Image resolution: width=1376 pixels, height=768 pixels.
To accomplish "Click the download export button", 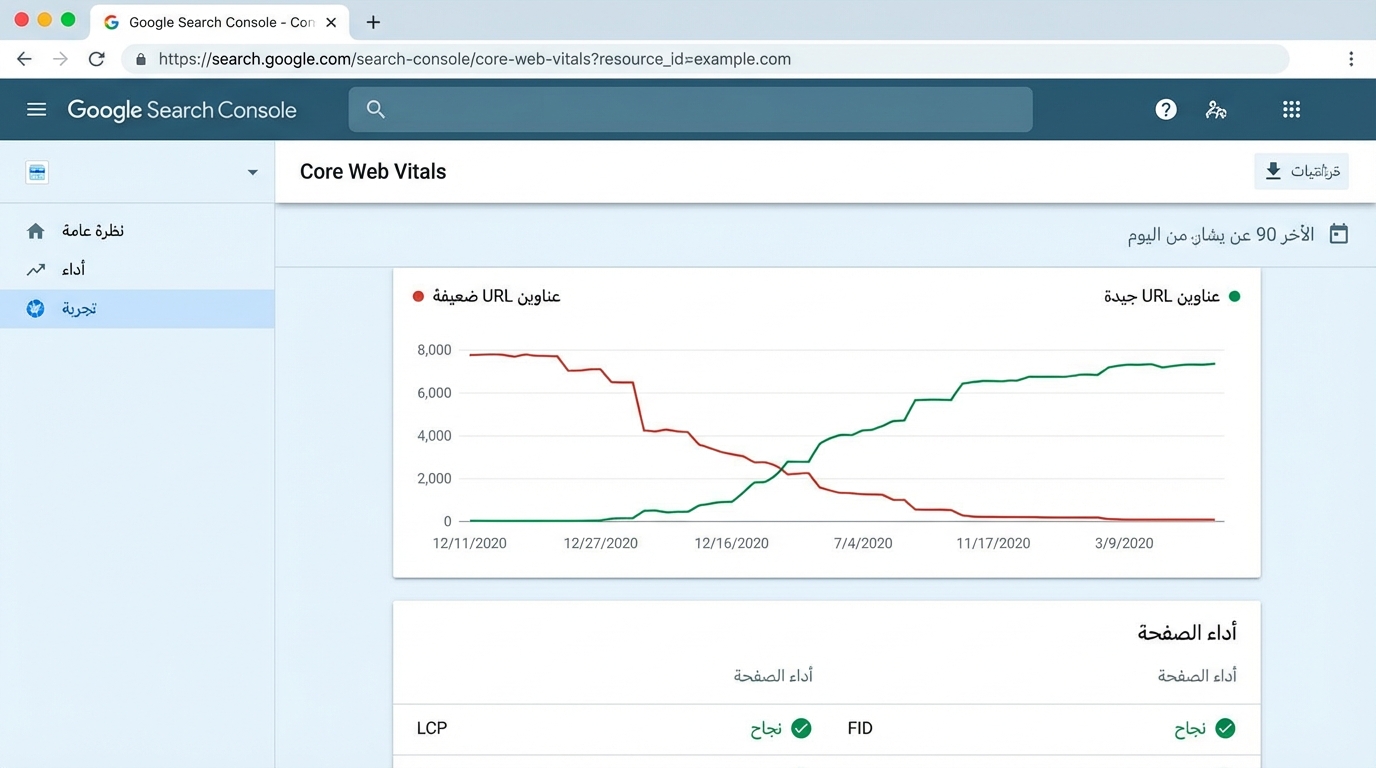I will click(x=1301, y=171).
